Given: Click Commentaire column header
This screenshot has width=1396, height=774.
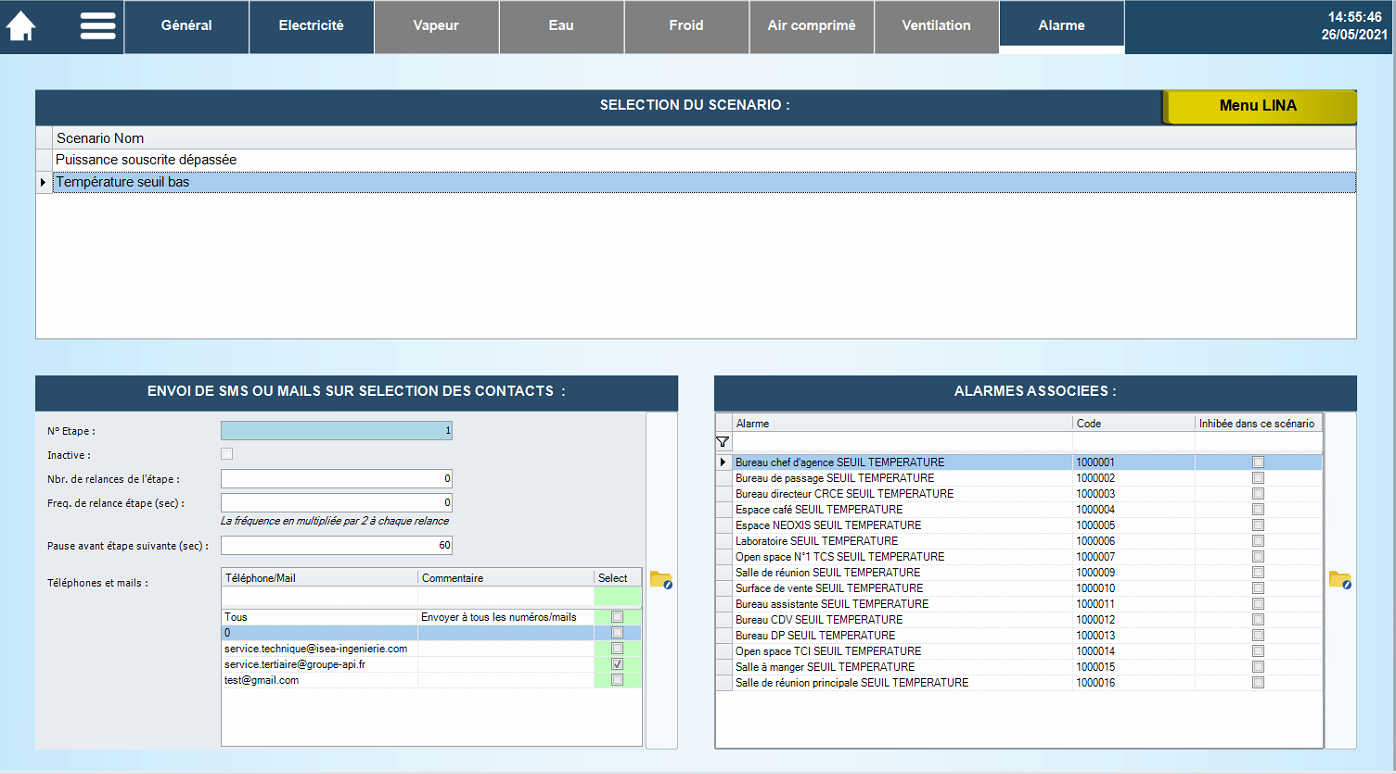Looking at the screenshot, I should (506, 578).
